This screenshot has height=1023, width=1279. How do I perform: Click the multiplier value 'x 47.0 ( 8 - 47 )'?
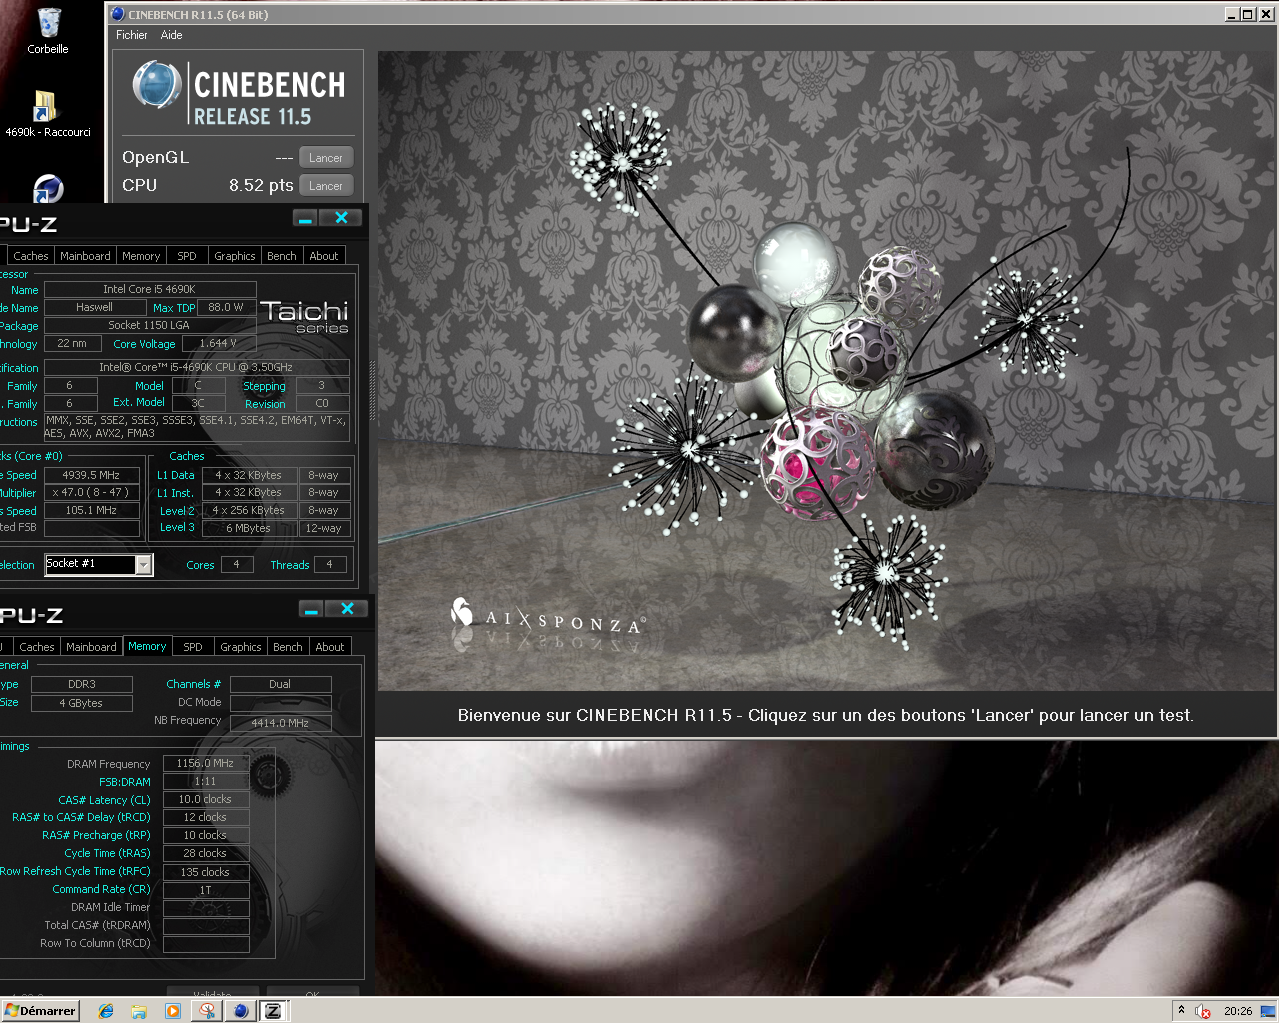(x=91, y=492)
